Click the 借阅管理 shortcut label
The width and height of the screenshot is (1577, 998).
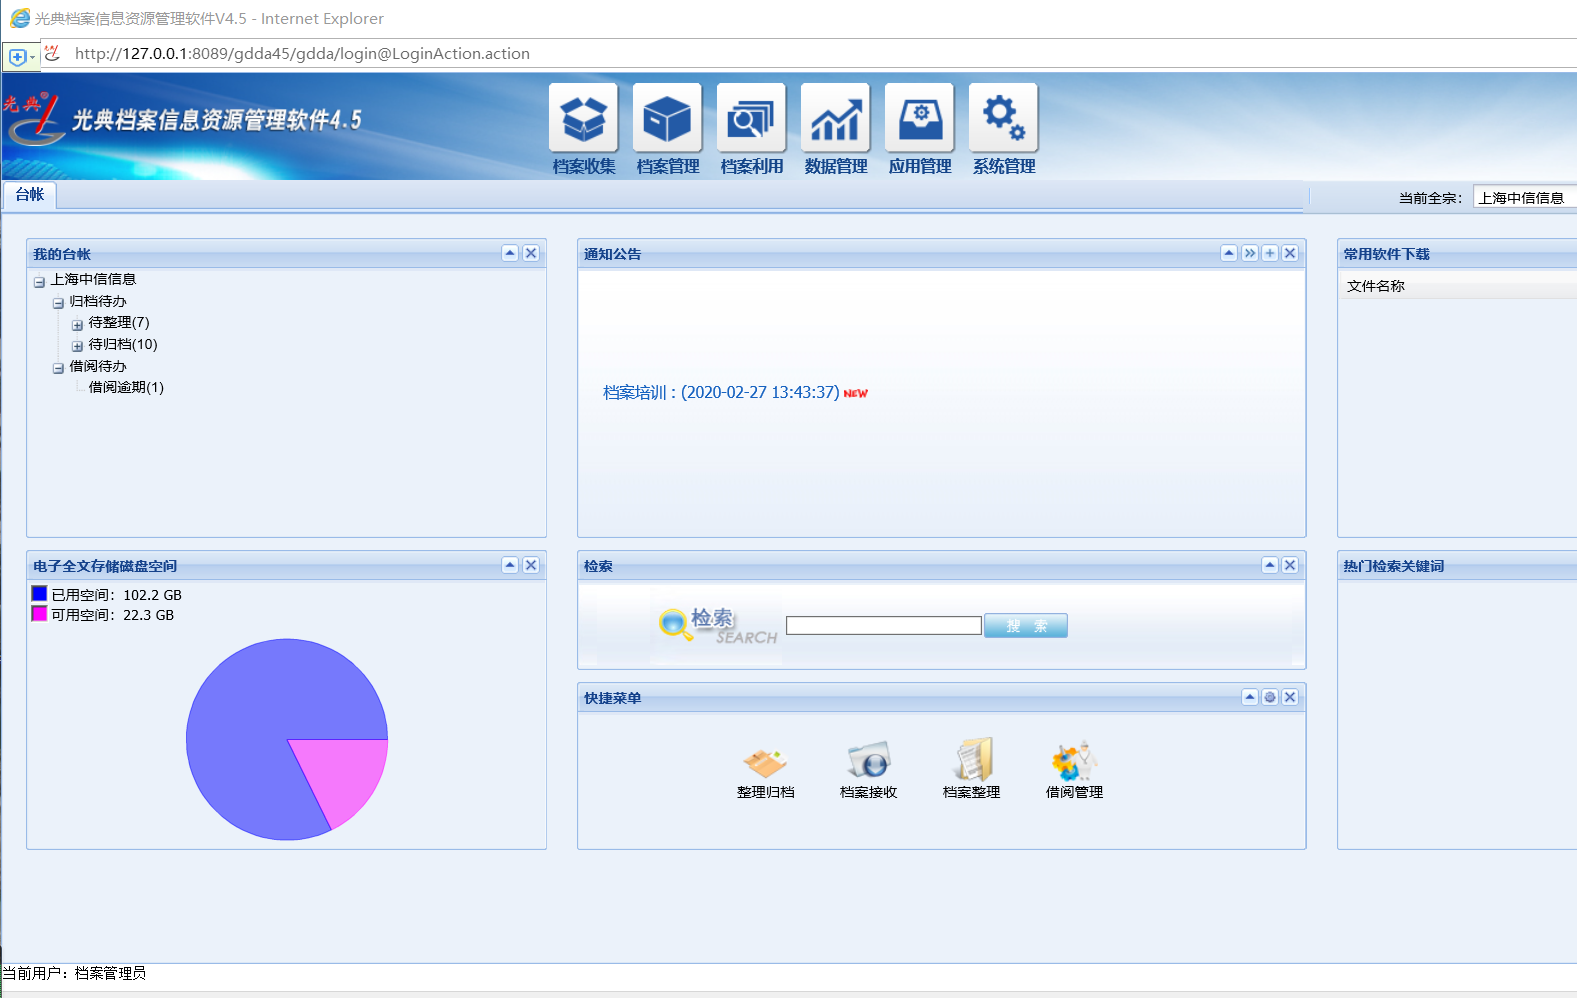tap(1075, 792)
